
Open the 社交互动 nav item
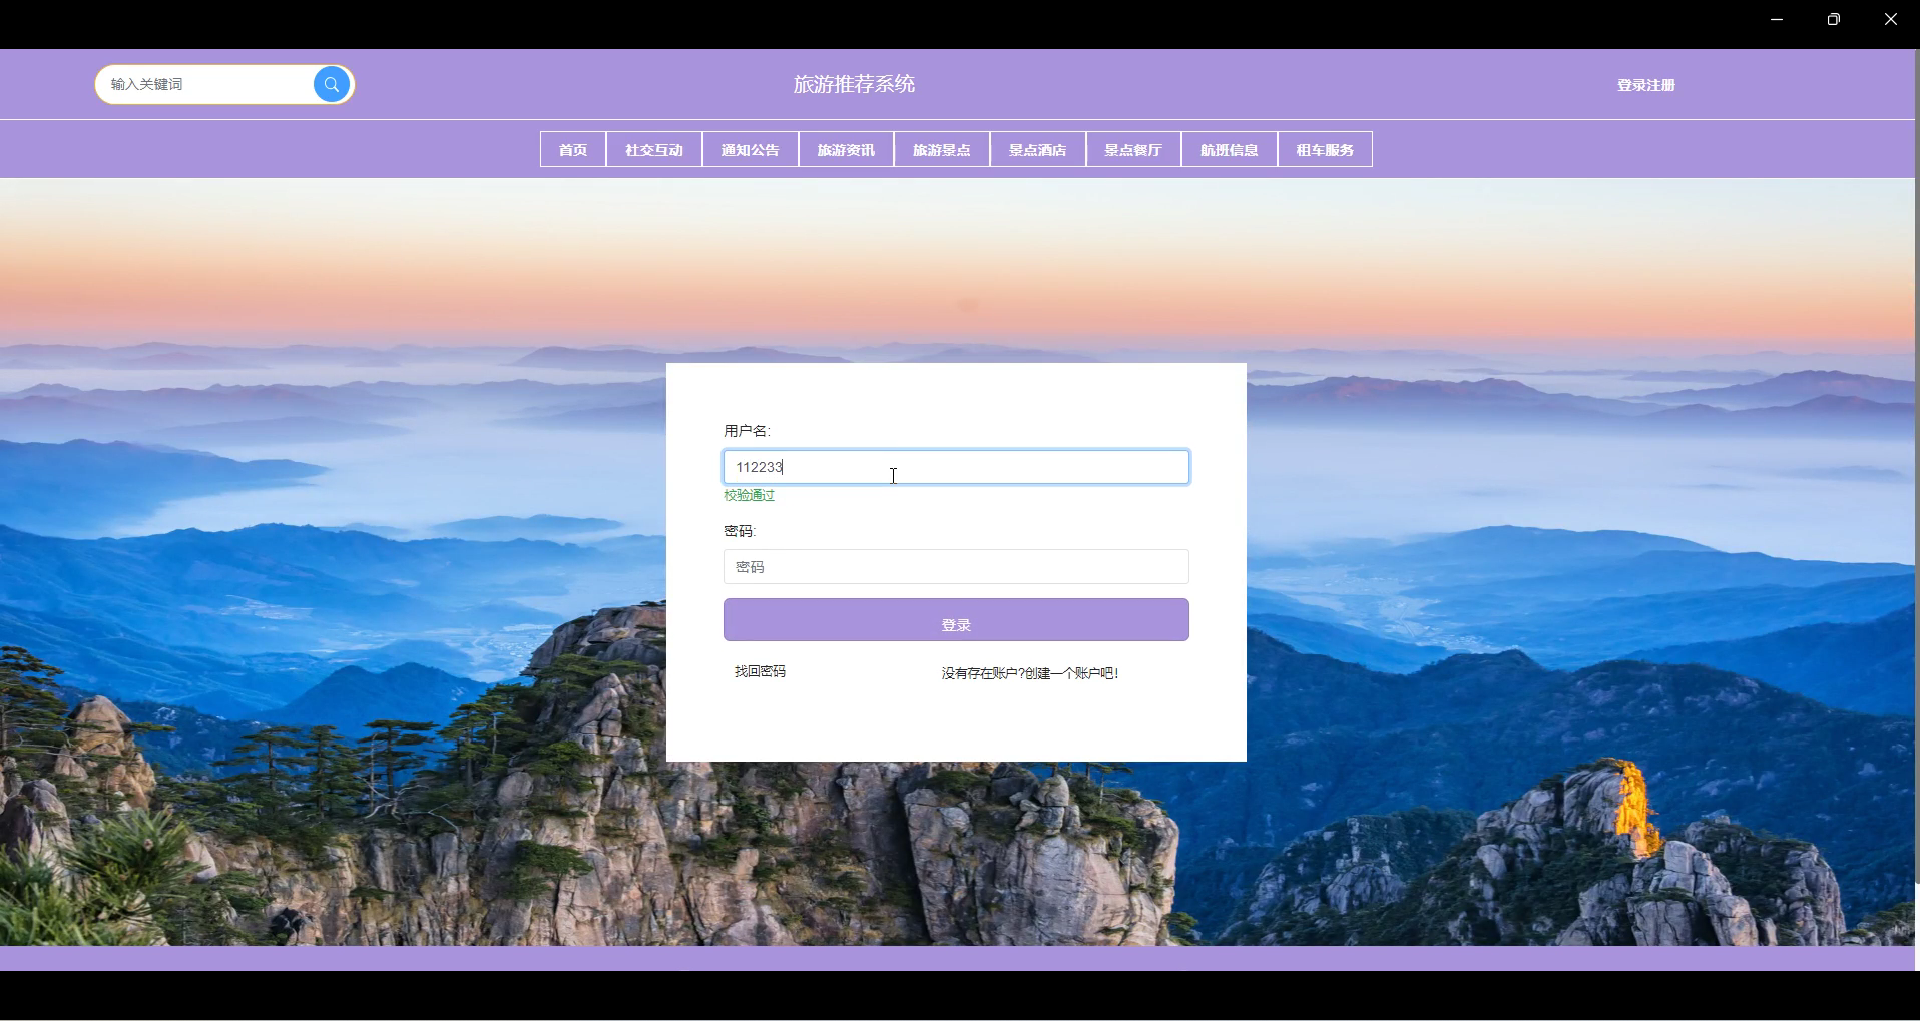pos(654,150)
